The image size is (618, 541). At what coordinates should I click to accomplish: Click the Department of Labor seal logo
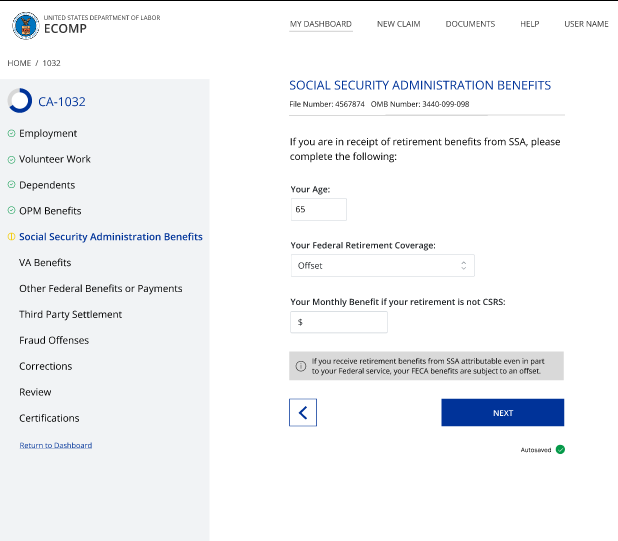coord(25,25)
